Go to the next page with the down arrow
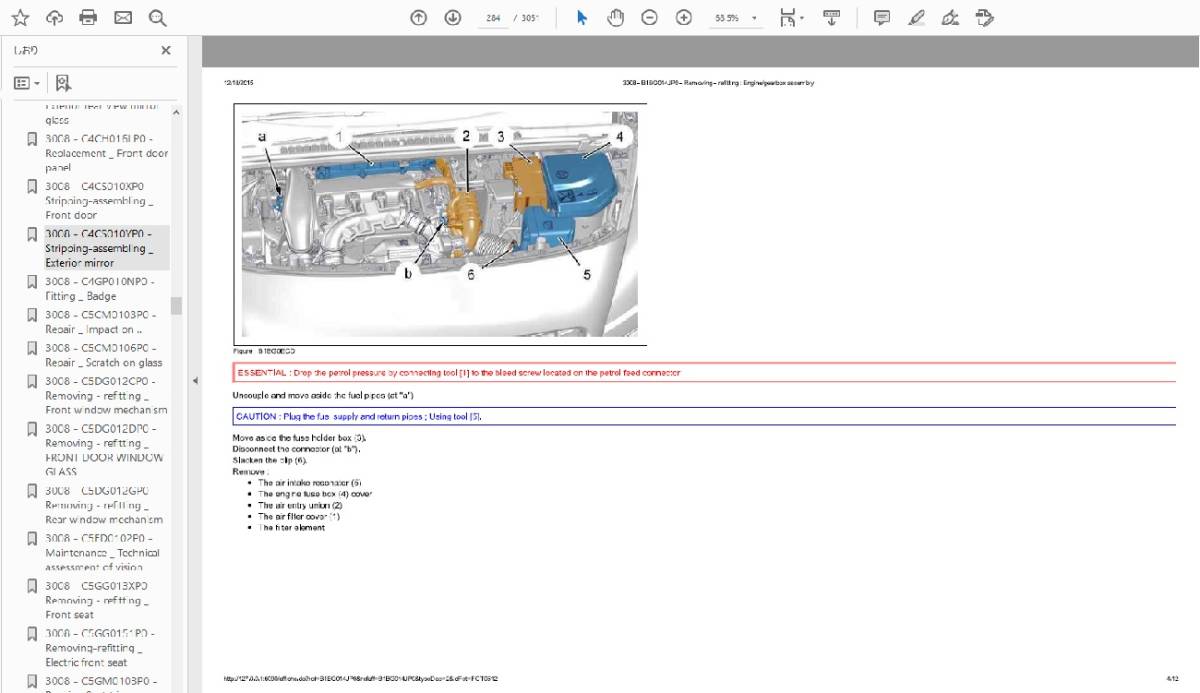Image resolution: width=1200 pixels, height=693 pixels. tap(452, 18)
